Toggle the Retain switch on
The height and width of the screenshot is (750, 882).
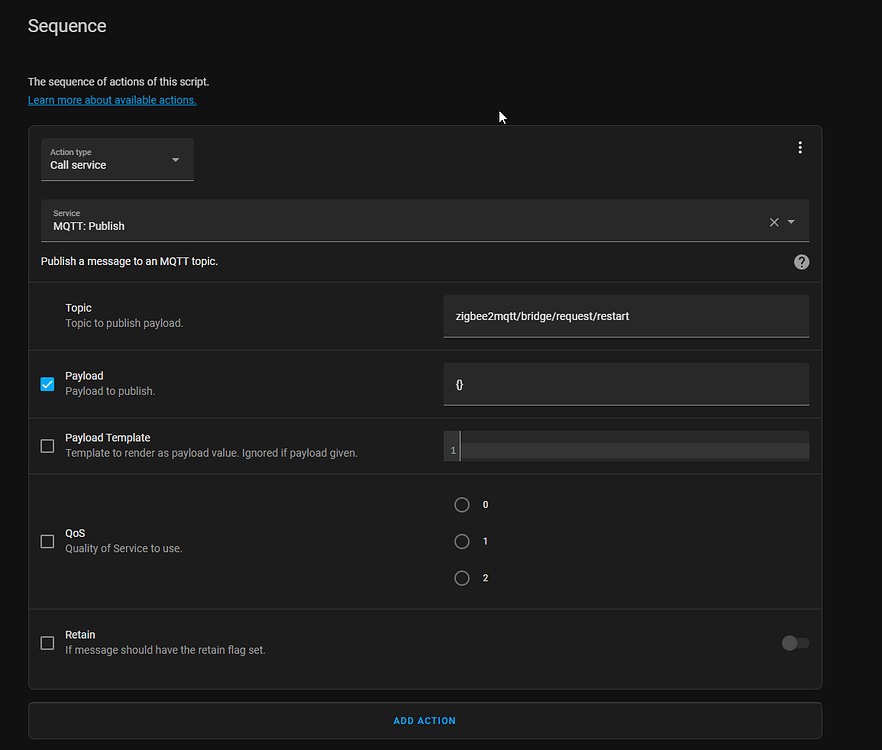(x=795, y=643)
